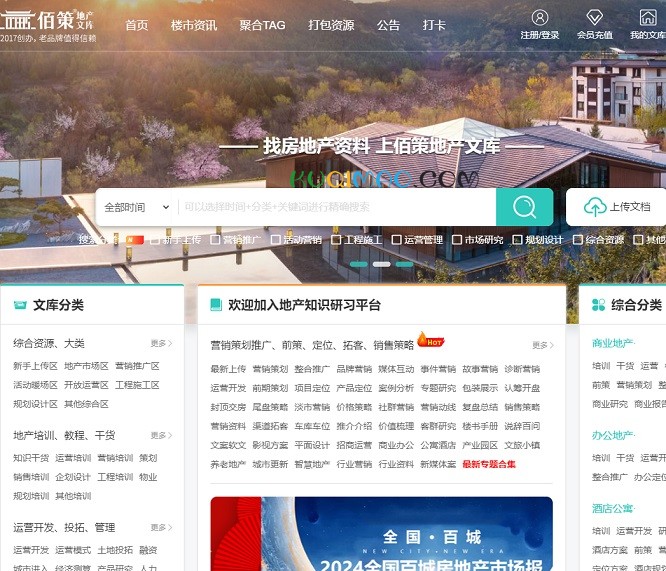Select the third carousel indicator dot

[404, 264]
